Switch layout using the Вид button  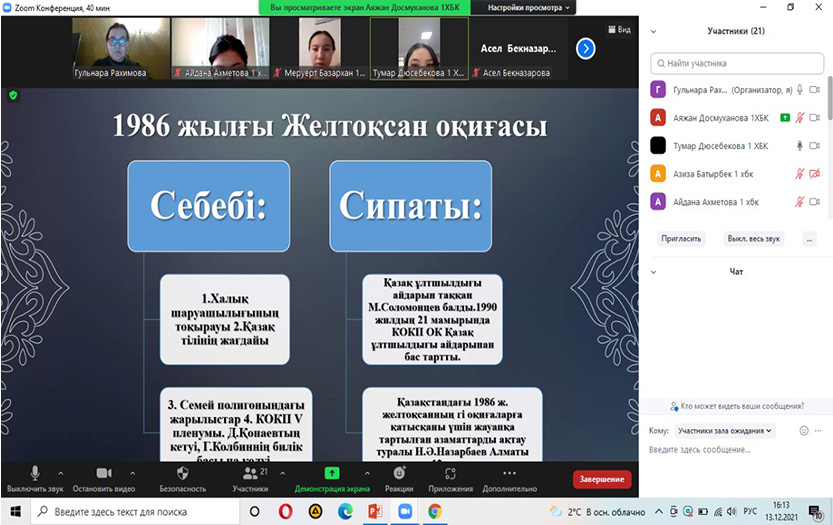click(619, 30)
